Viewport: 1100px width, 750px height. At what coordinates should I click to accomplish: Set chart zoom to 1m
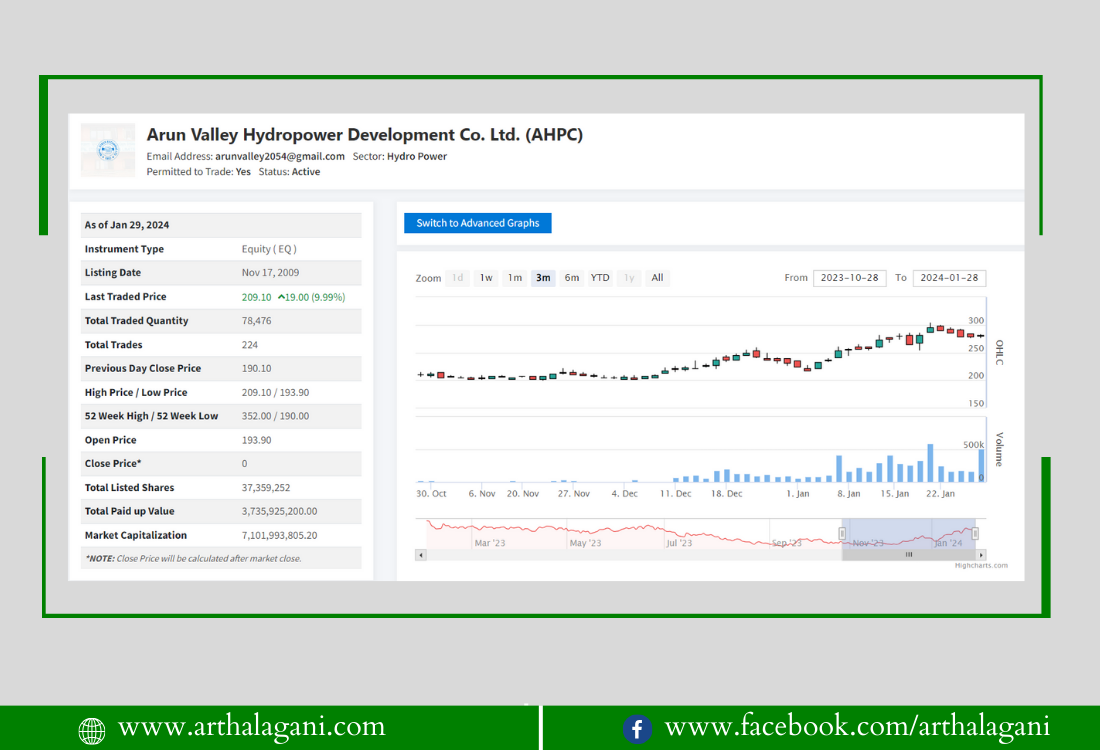pos(515,278)
